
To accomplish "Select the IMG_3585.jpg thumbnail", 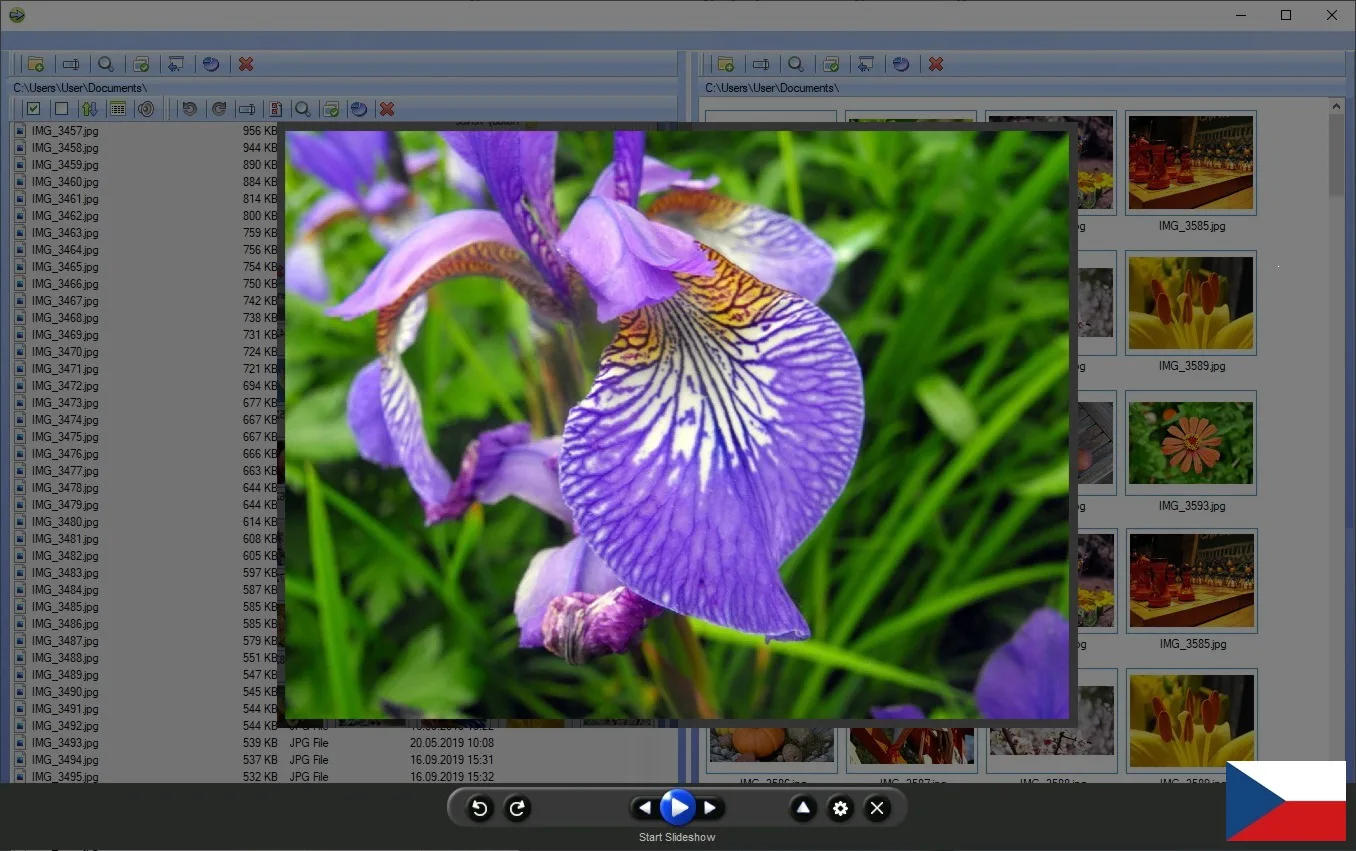I will 1190,163.
